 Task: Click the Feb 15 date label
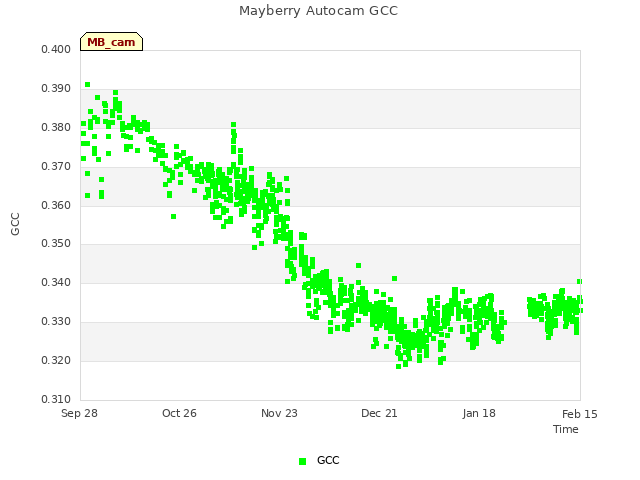click(580, 414)
